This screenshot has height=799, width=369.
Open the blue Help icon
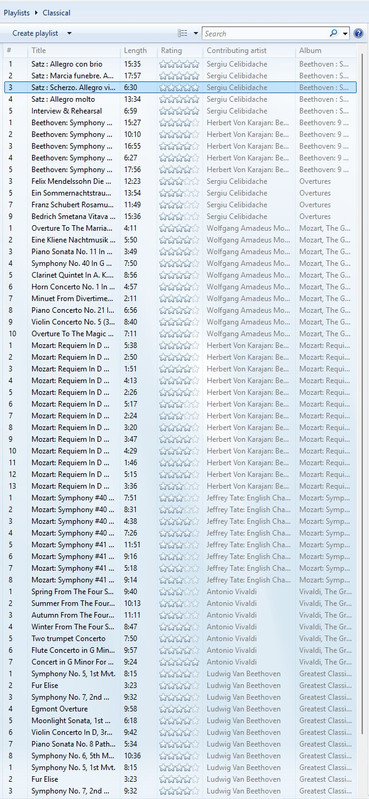click(x=358, y=33)
